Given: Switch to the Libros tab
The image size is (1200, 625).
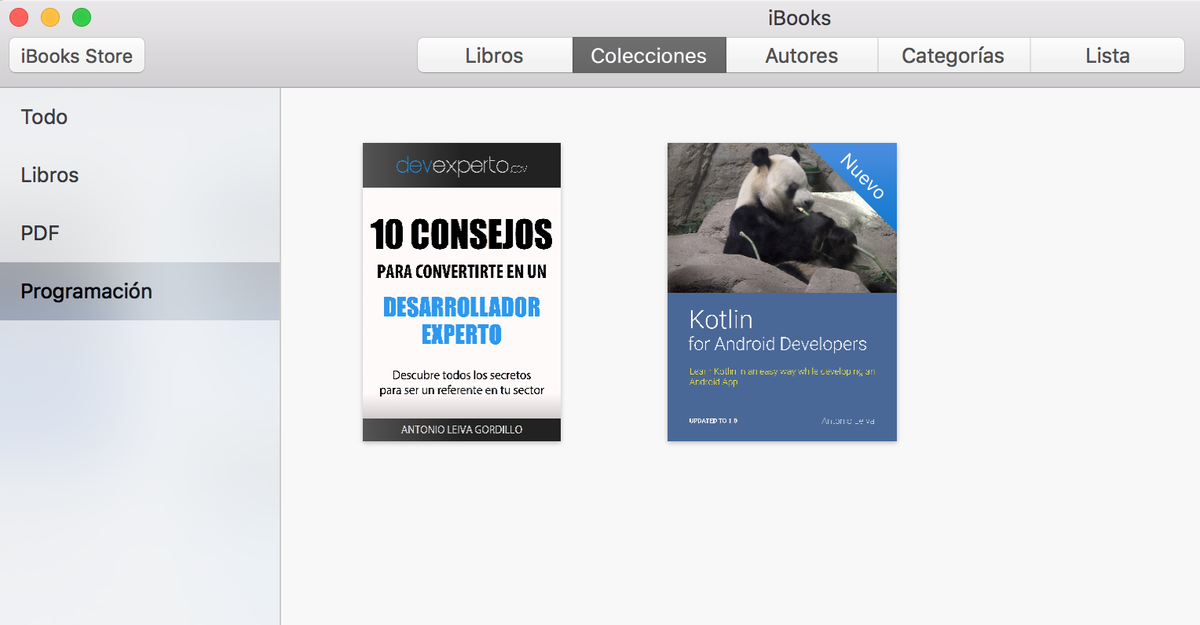Looking at the screenshot, I should [x=494, y=56].
